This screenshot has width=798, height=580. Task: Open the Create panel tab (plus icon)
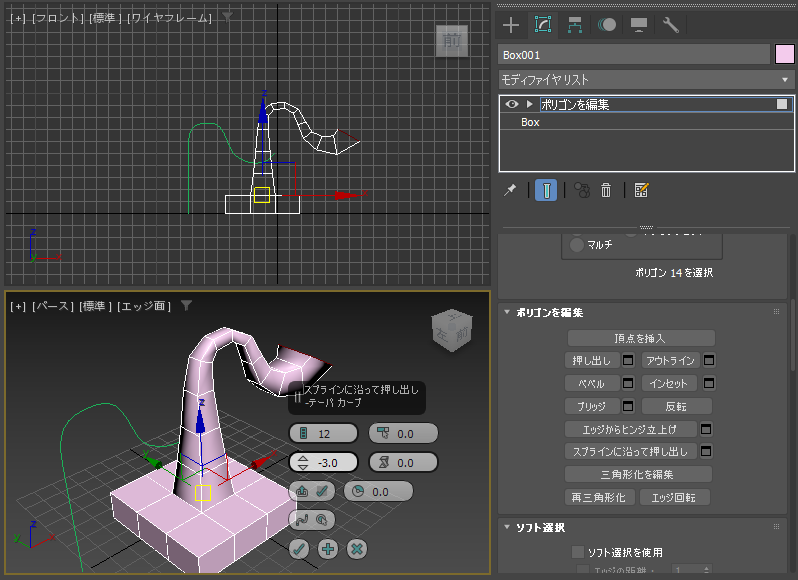click(x=510, y=24)
